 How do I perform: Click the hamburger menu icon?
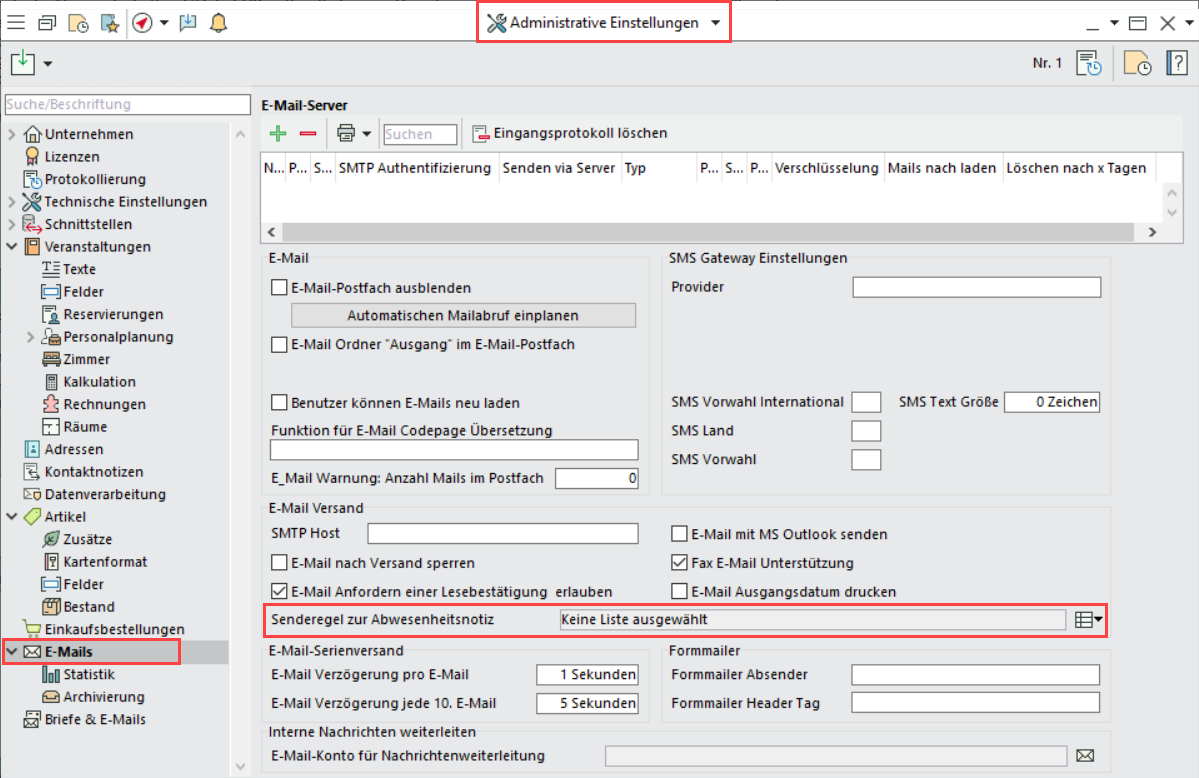(16, 23)
